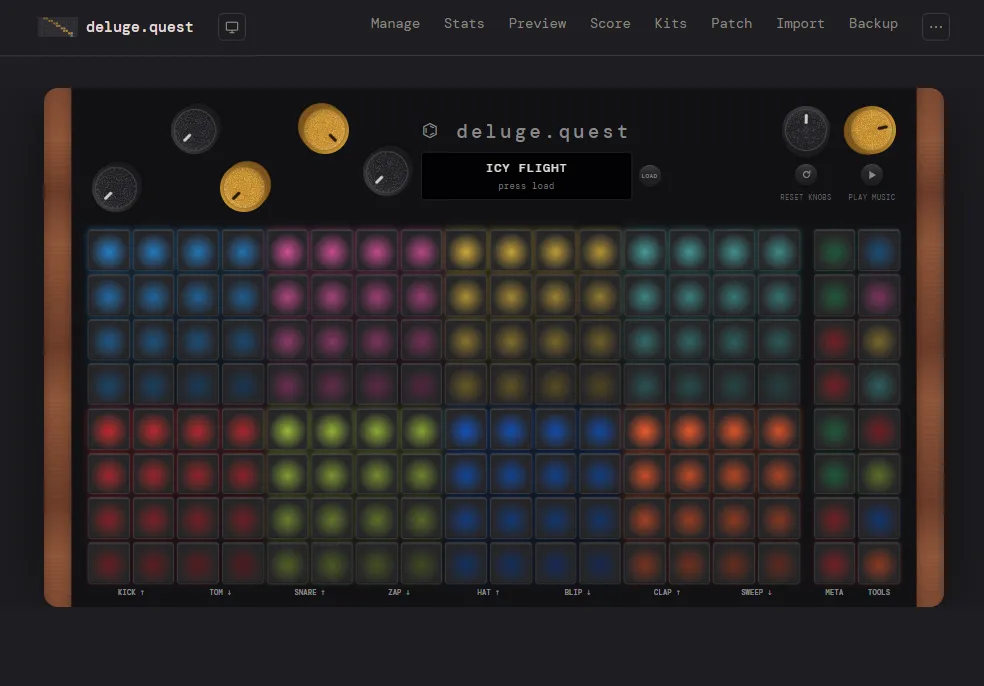
Task: Tap the top-row leftmost yellow HAT pad
Action: [466, 251]
